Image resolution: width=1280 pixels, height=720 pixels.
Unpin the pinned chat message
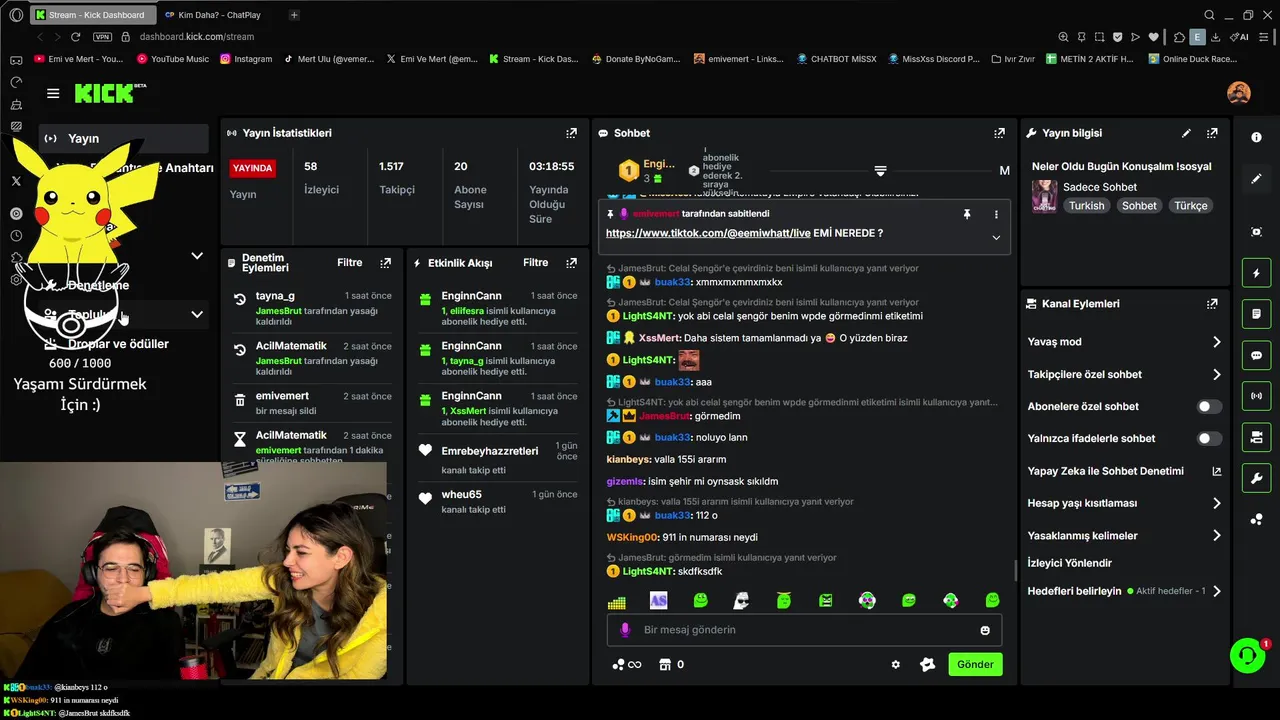click(967, 214)
